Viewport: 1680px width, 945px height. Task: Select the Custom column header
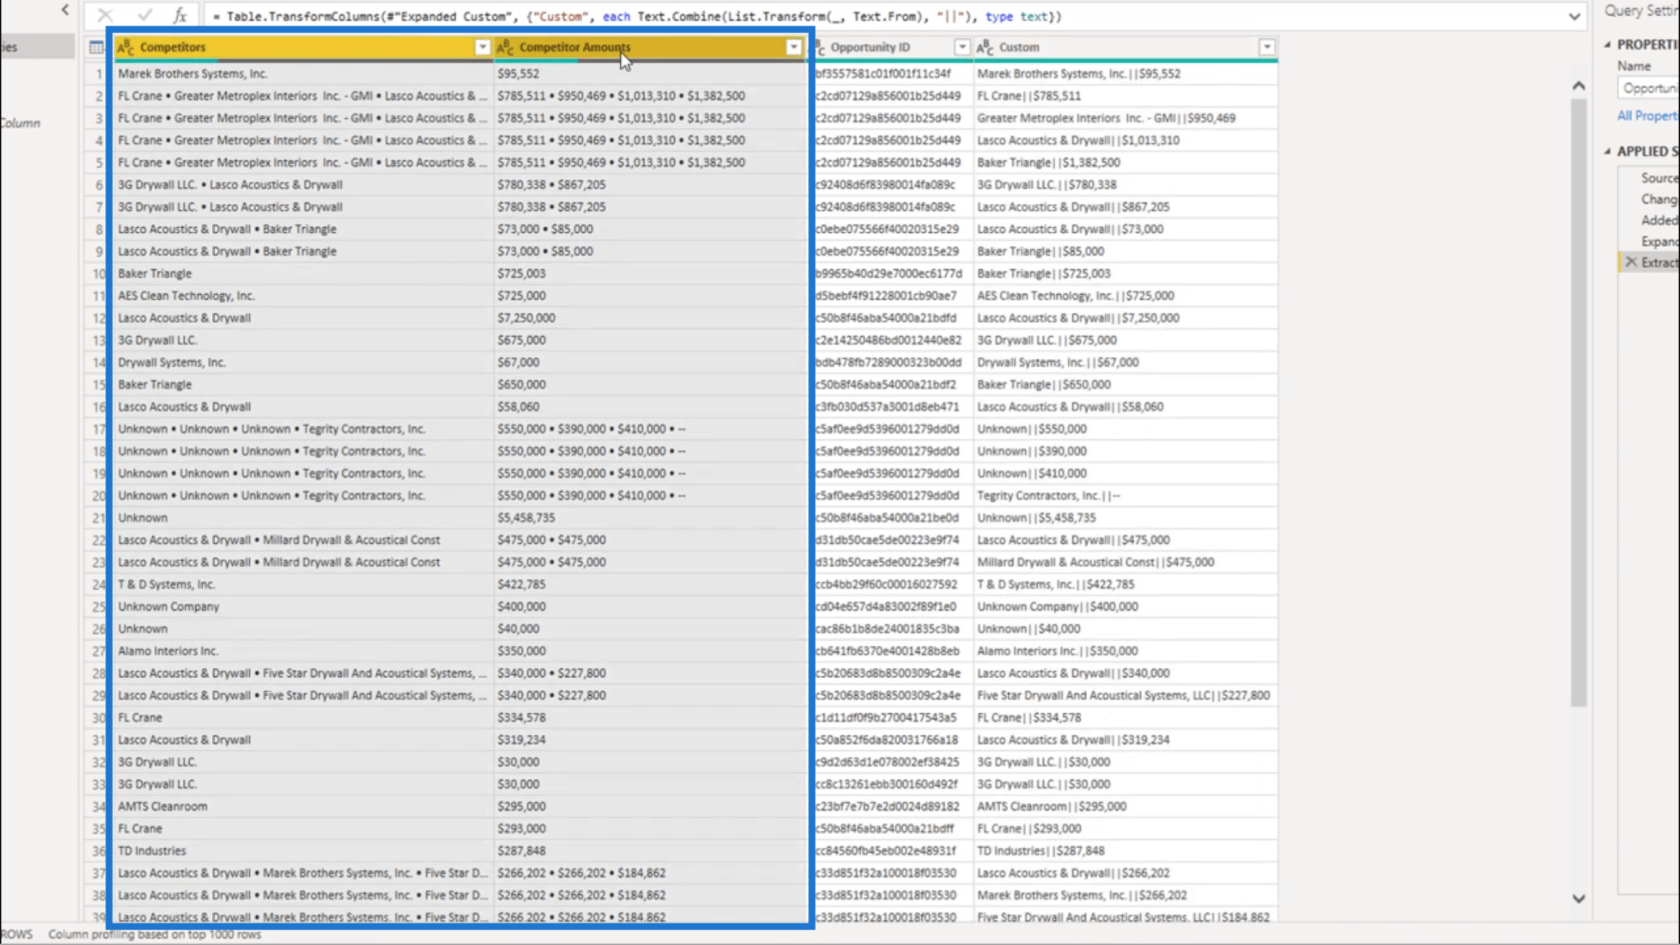coord(1125,47)
